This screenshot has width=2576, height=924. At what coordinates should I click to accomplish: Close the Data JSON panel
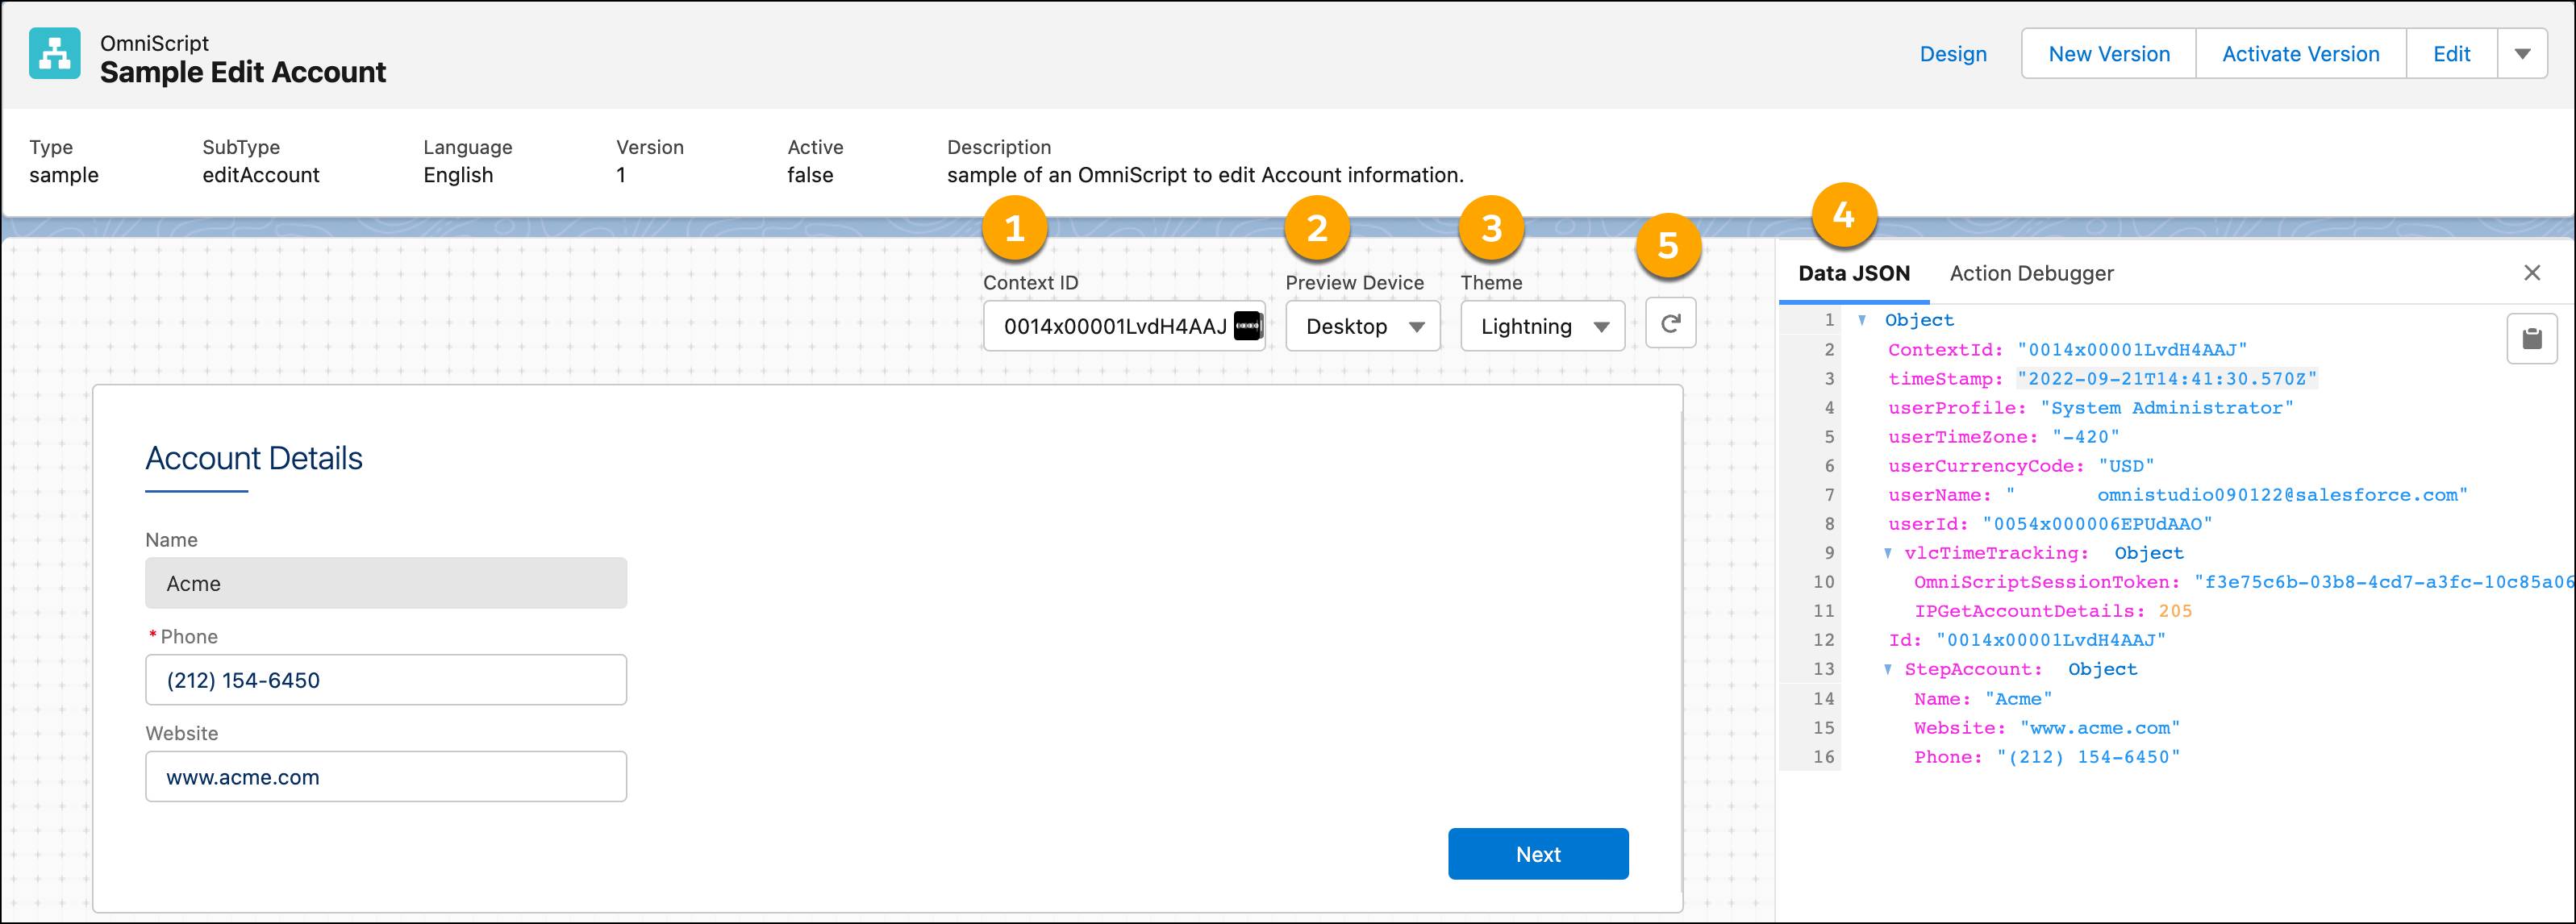point(2532,272)
